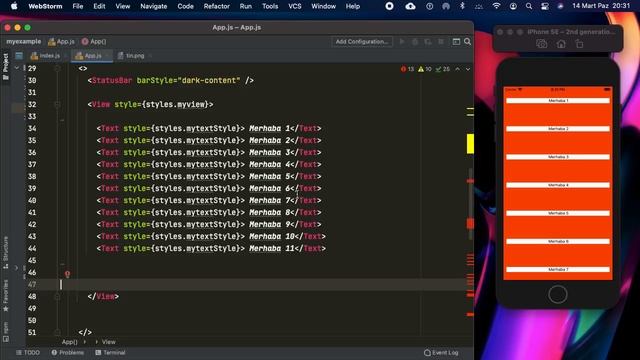
Task: Open the Apple menu
Action: click(x=14, y=6)
